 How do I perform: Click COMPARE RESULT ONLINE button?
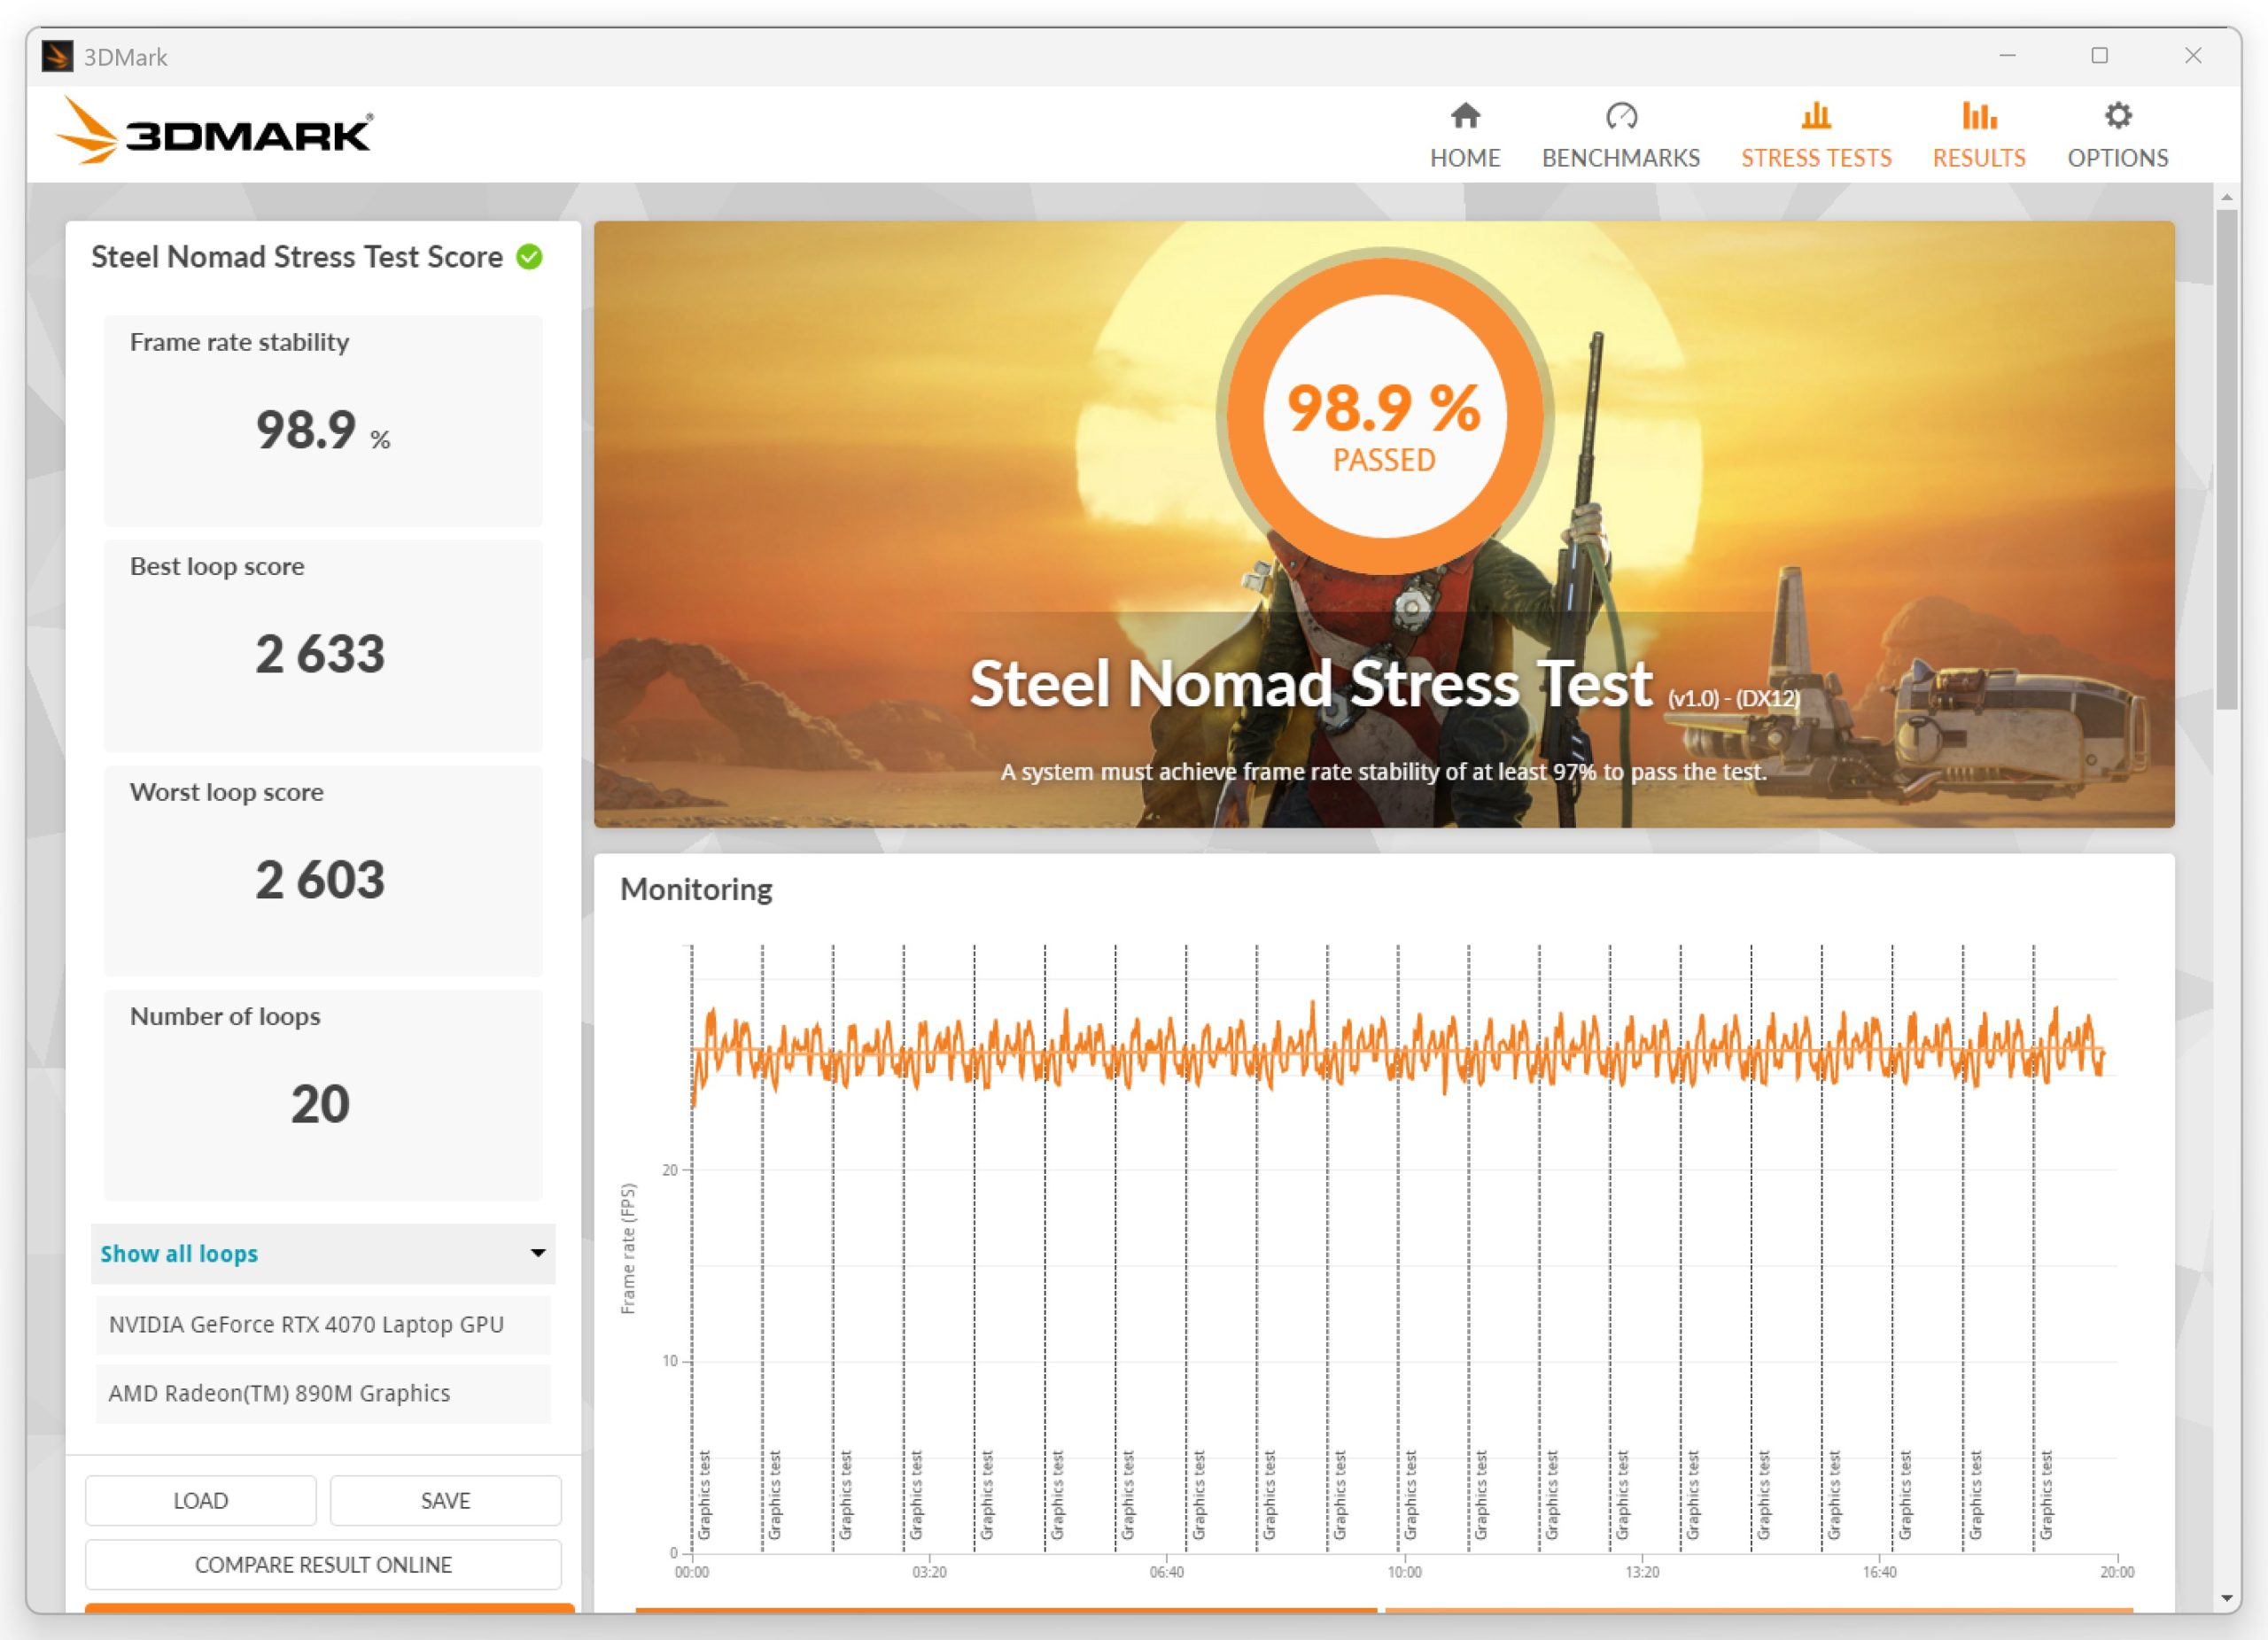point(323,1564)
